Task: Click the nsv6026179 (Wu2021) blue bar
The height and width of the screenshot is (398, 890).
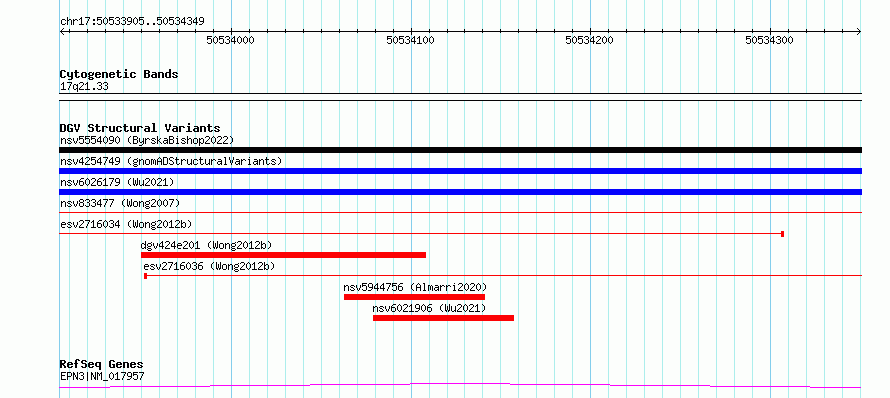Action: coord(460,192)
